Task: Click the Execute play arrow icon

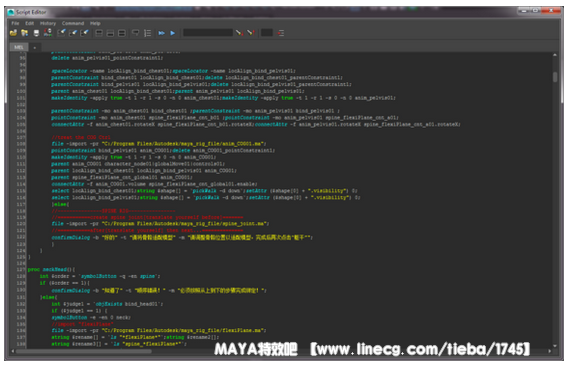Action: click(173, 33)
